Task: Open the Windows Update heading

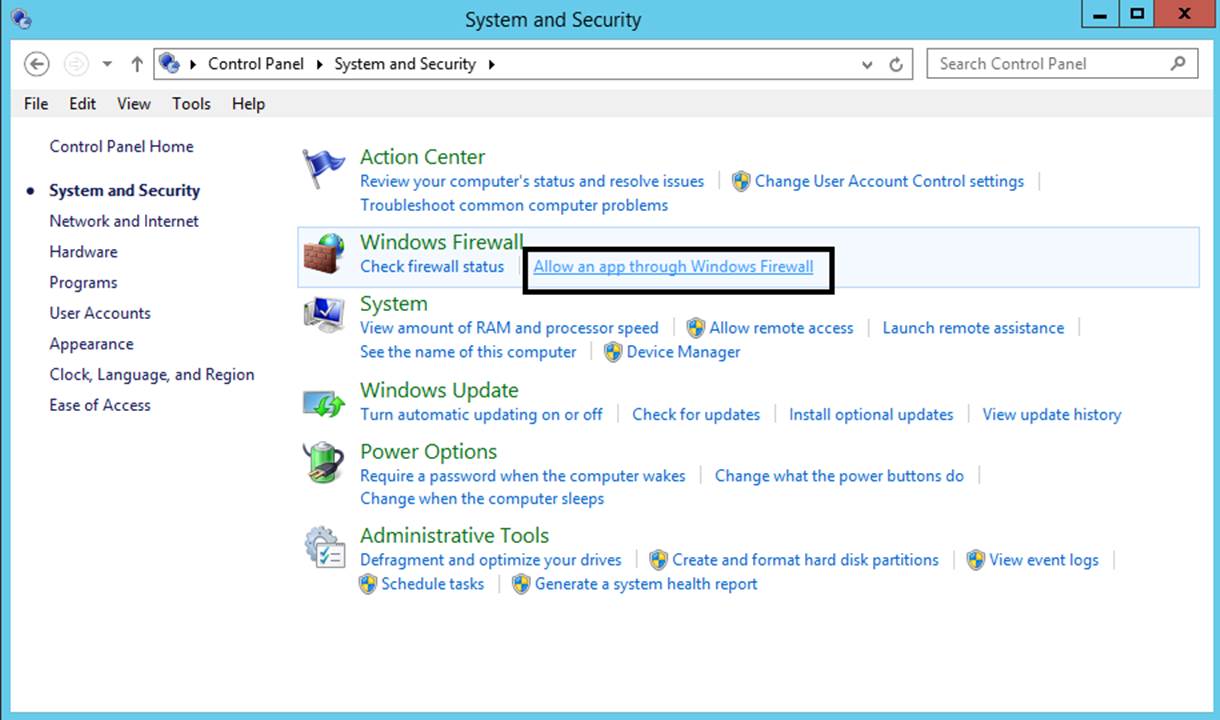Action: [x=439, y=390]
